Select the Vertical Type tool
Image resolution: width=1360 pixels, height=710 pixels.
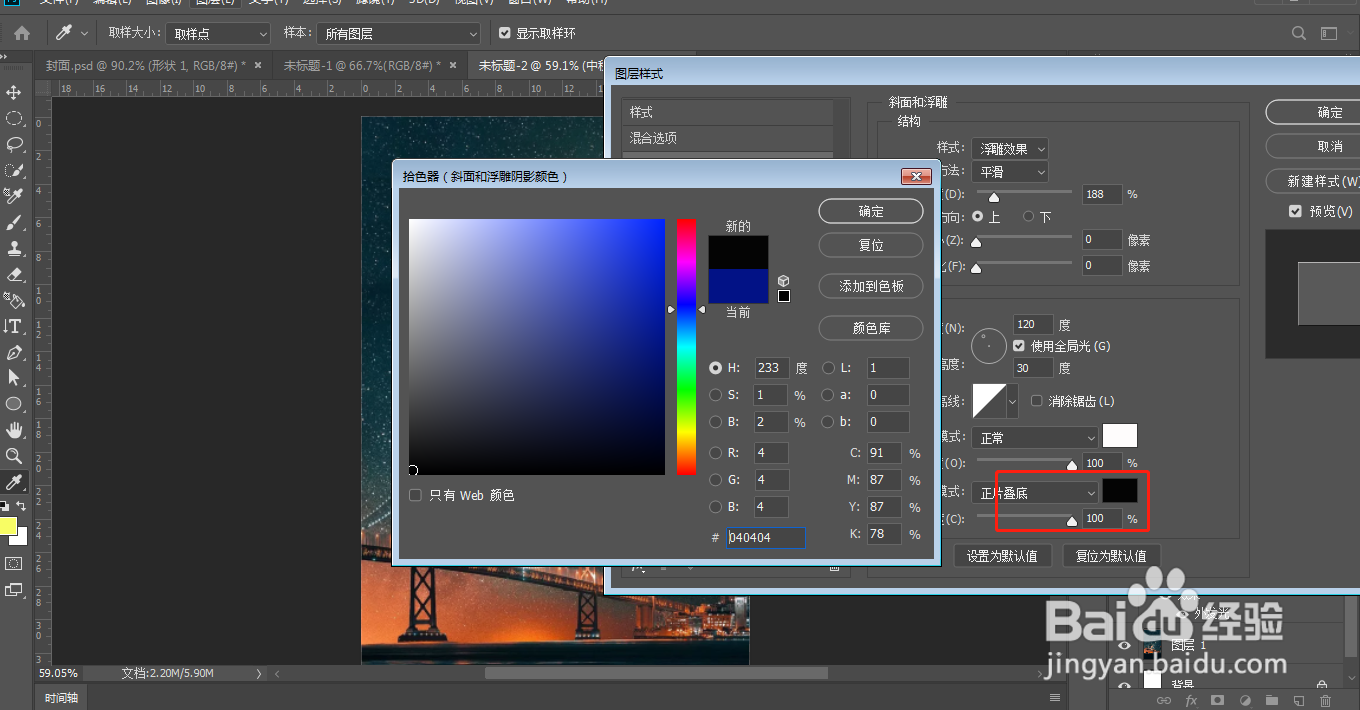pyautogui.click(x=14, y=326)
